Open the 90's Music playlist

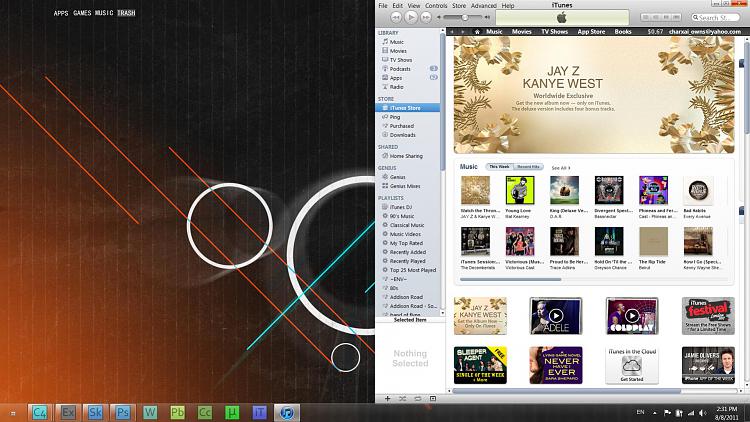point(402,216)
